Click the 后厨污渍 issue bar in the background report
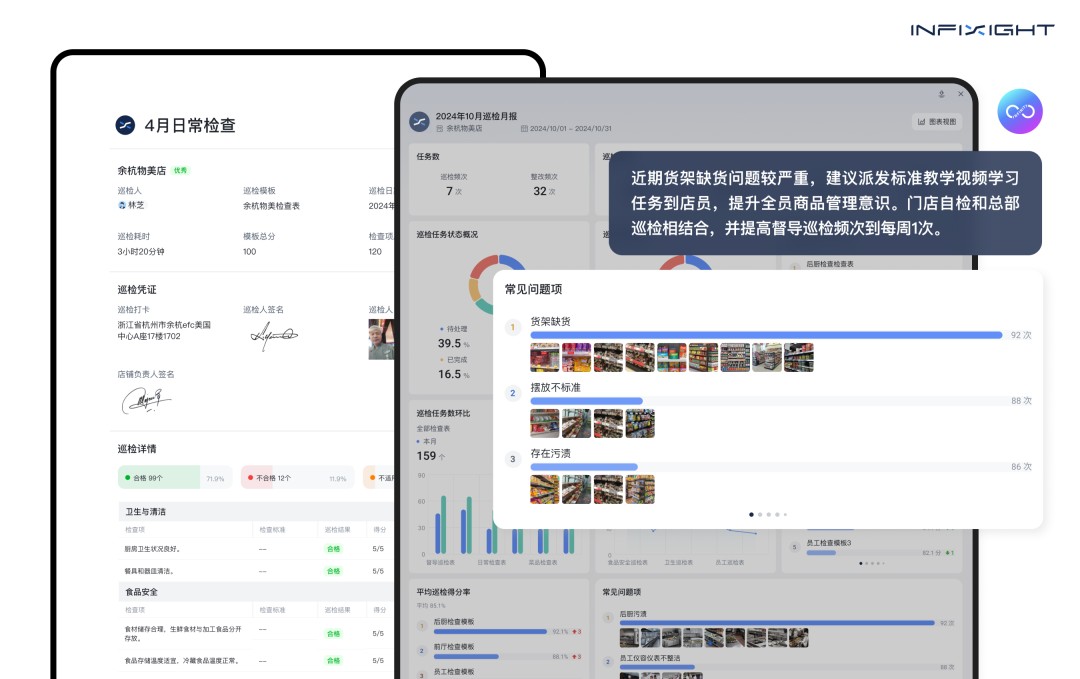 [776, 623]
